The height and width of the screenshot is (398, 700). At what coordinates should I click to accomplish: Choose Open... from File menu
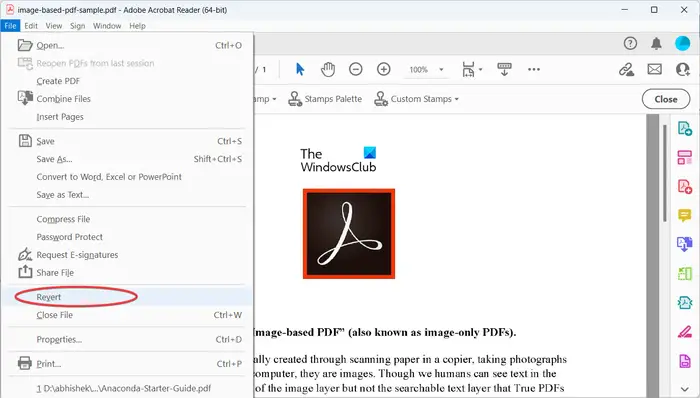point(127,45)
